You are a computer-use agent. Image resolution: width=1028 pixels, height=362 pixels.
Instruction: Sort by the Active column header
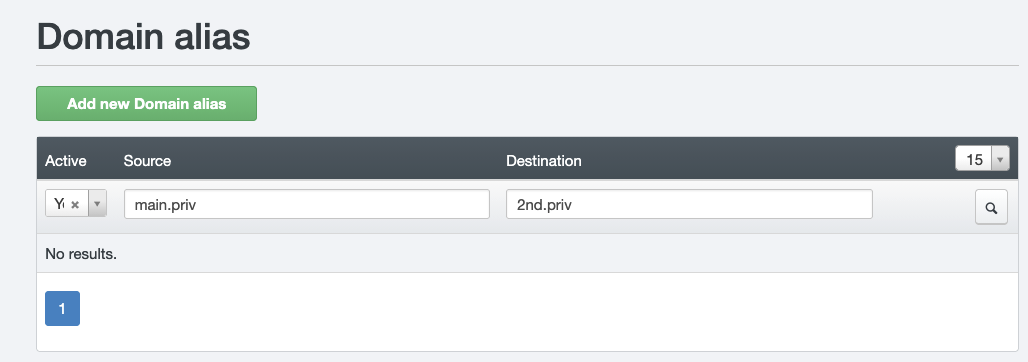point(66,161)
